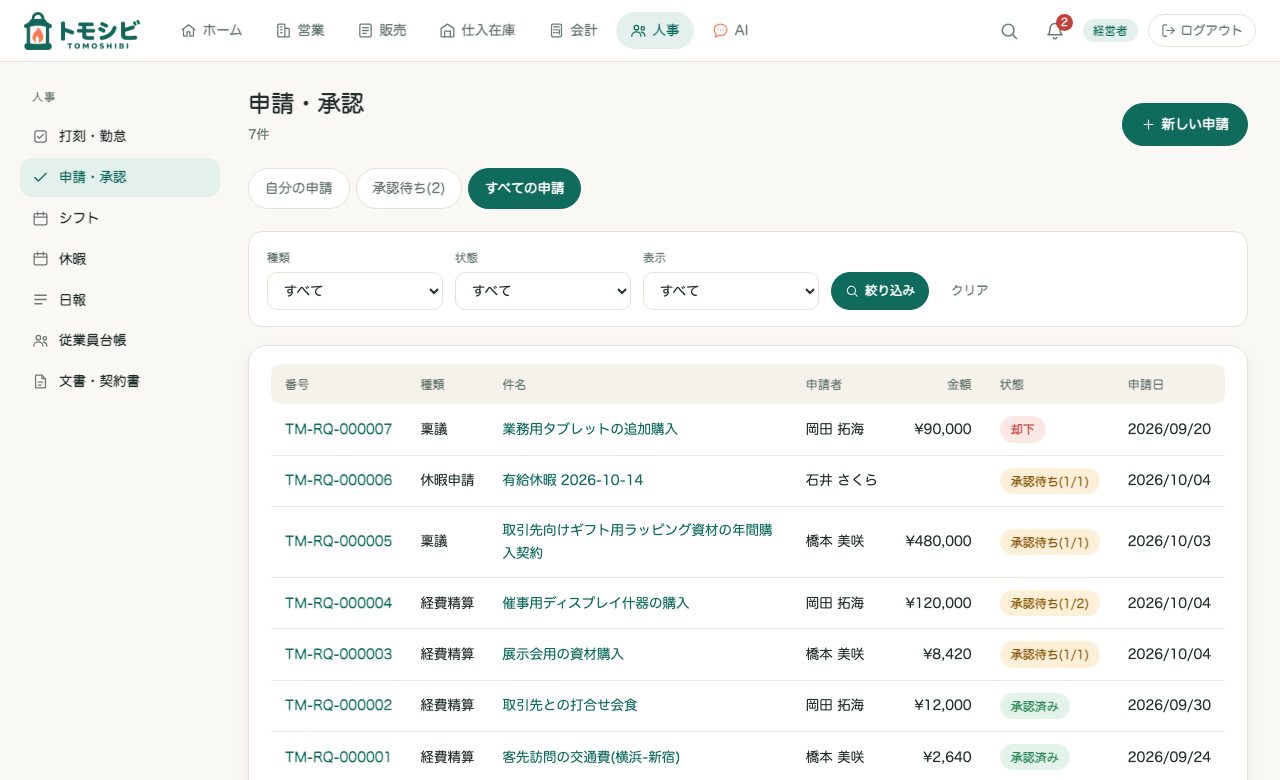
Task: Click the 絞り込み filter button
Action: tap(880, 291)
